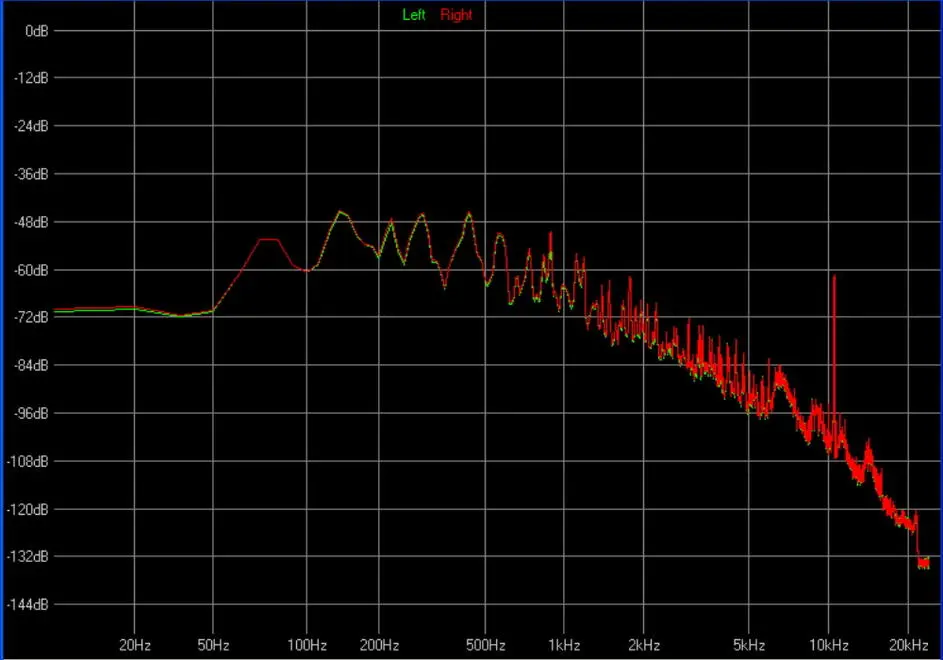943x660 pixels.
Task: Select the -120dB level label
Action: click(x=29, y=509)
